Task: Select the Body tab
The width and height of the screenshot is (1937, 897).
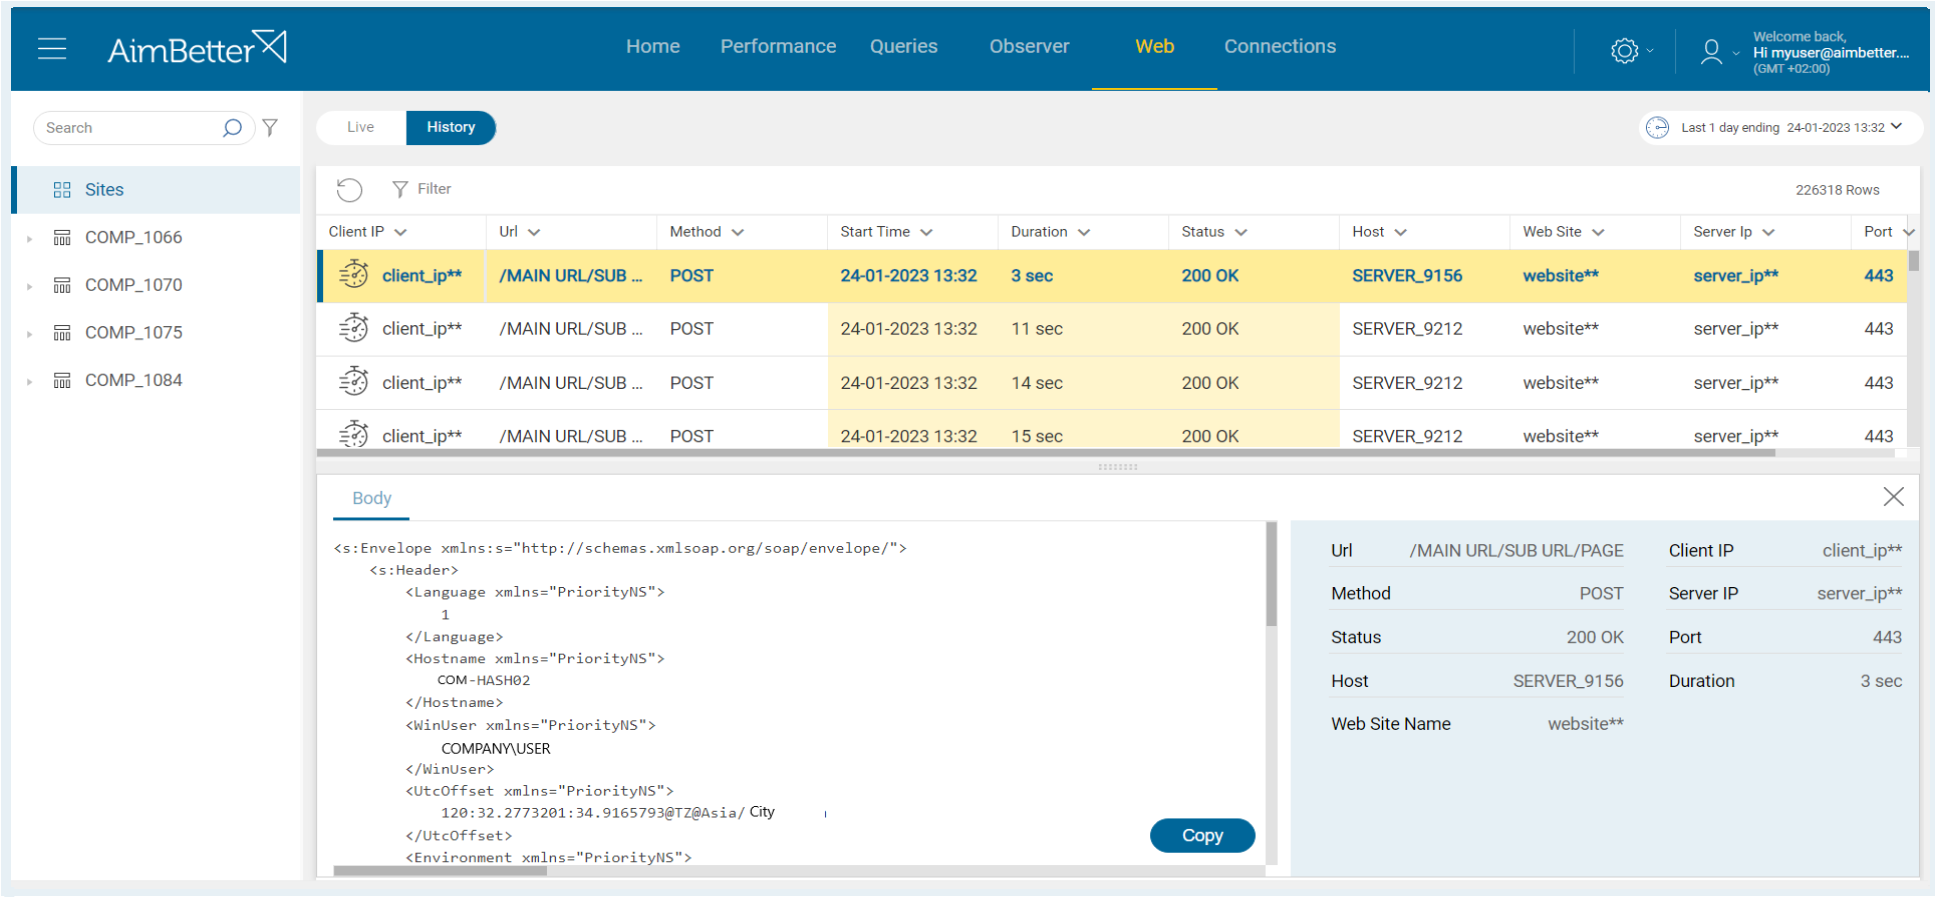Action: click(371, 498)
